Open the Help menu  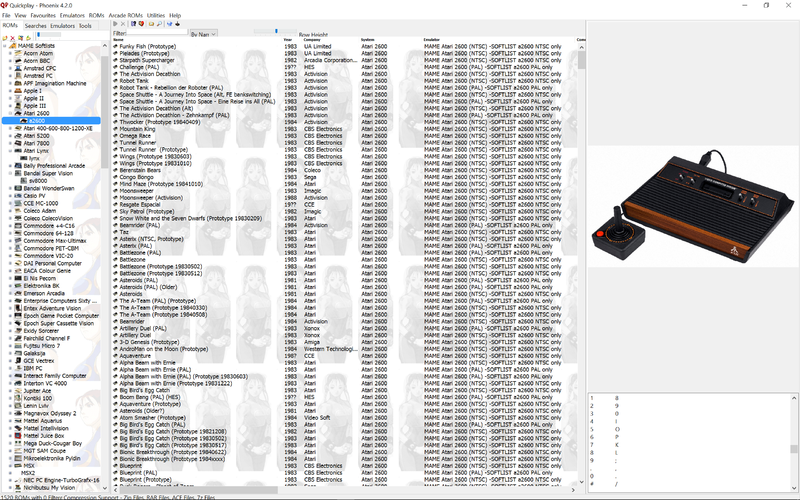coord(175,15)
